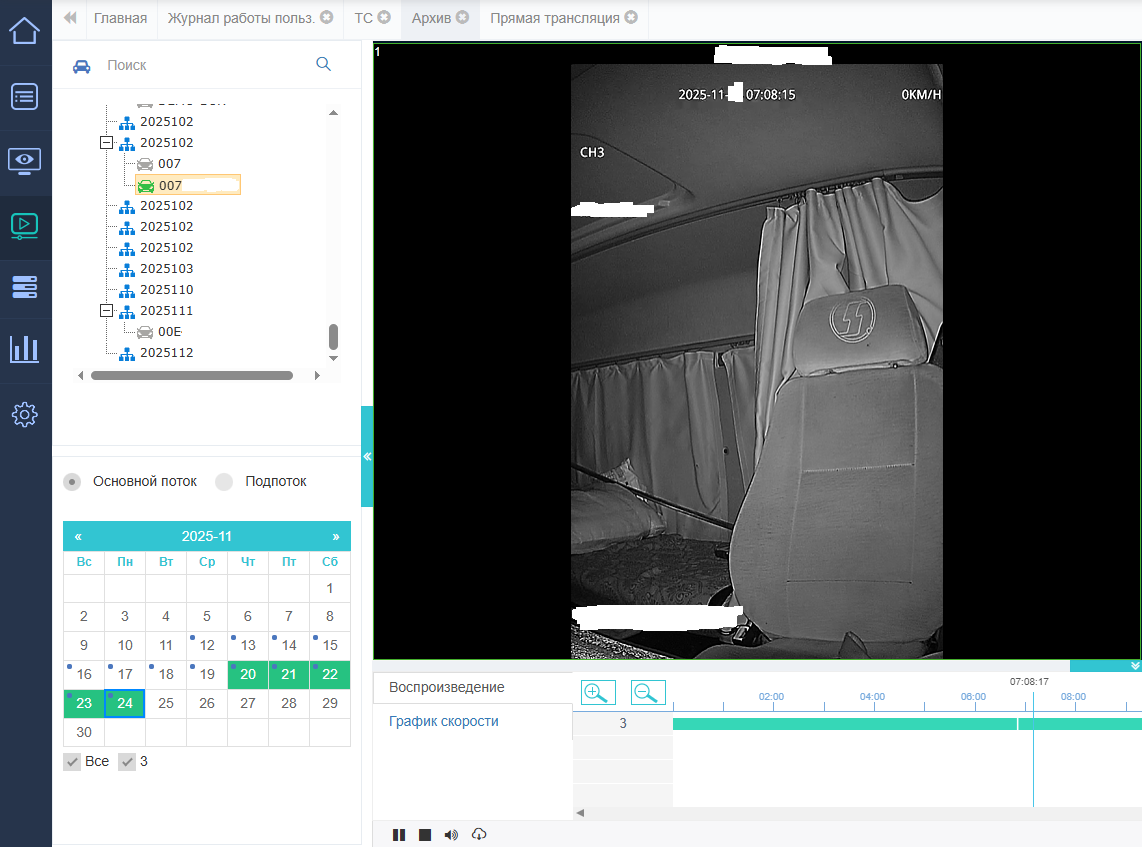Viewport: 1147px width, 847px height.
Task: Toggle the Все checkbox
Action: [72, 762]
